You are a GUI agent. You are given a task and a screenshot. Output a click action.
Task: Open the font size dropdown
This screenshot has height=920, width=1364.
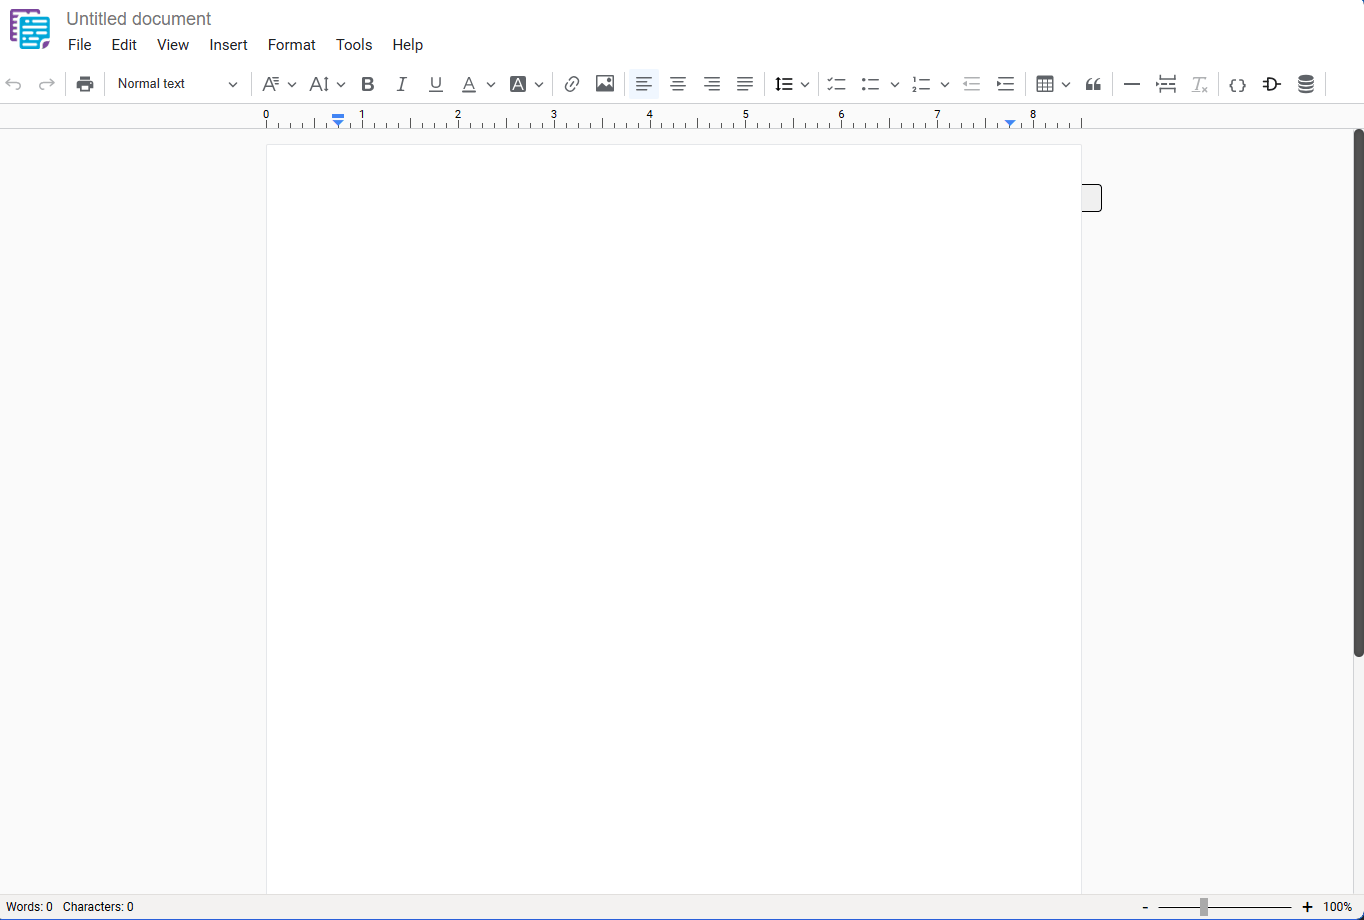(x=327, y=84)
